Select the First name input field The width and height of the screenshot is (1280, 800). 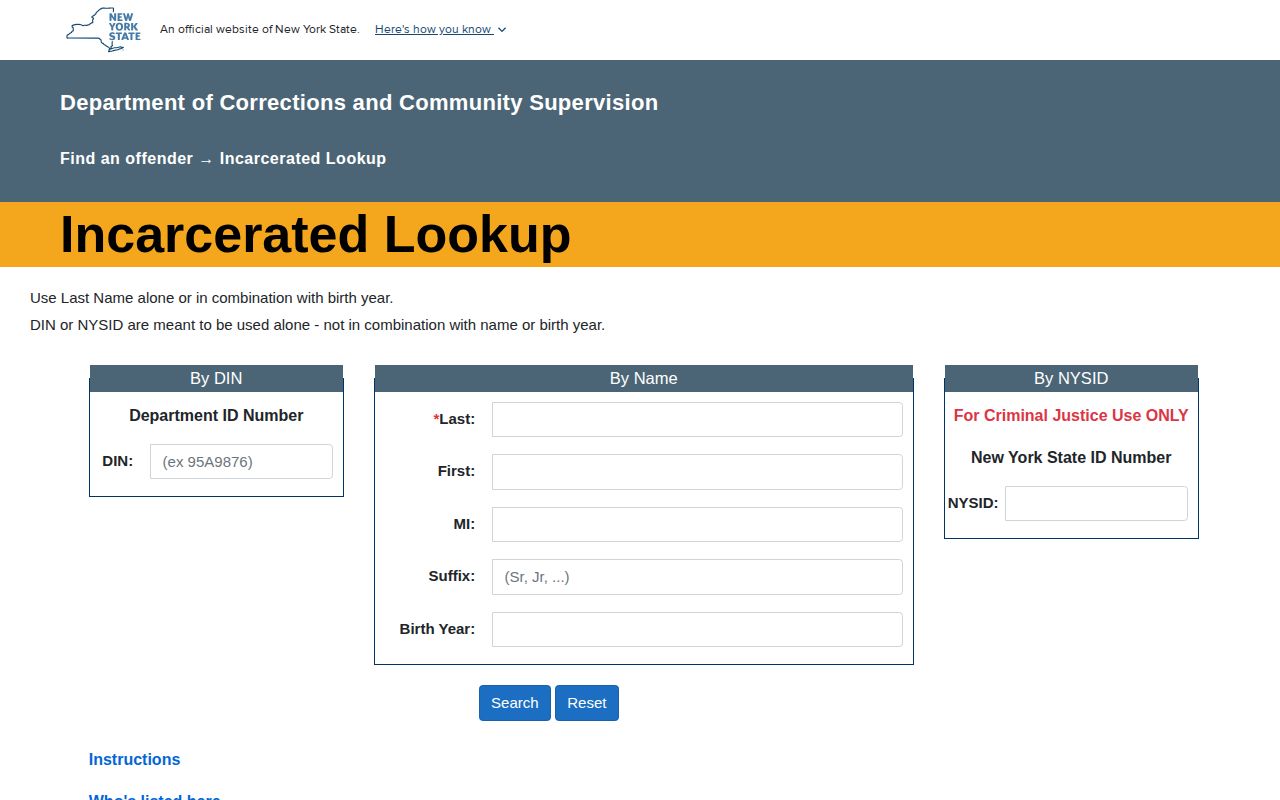[x=697, y=472]
